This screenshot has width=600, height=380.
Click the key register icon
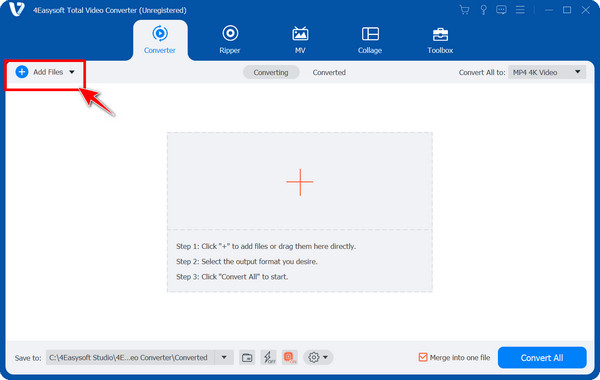[483, 10]
